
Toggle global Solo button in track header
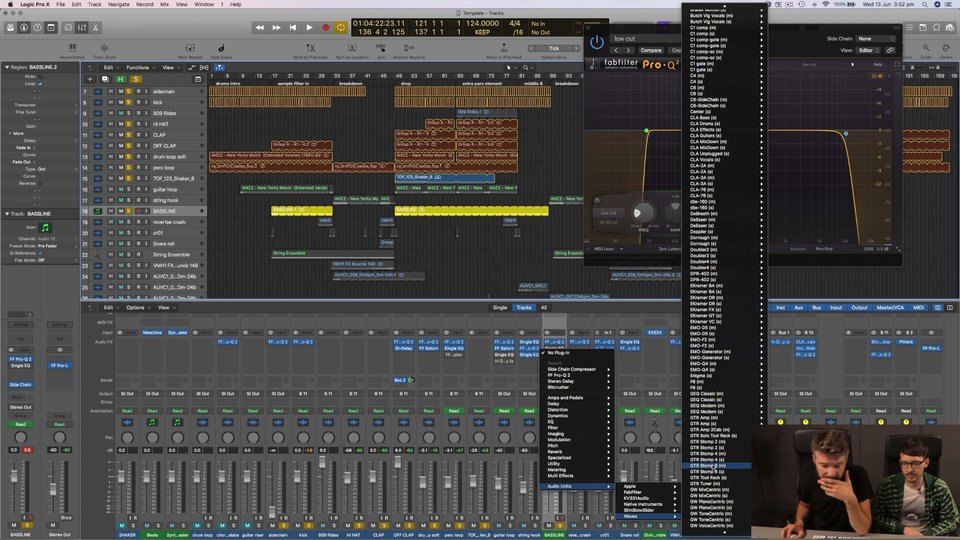[x=135, y=80]
